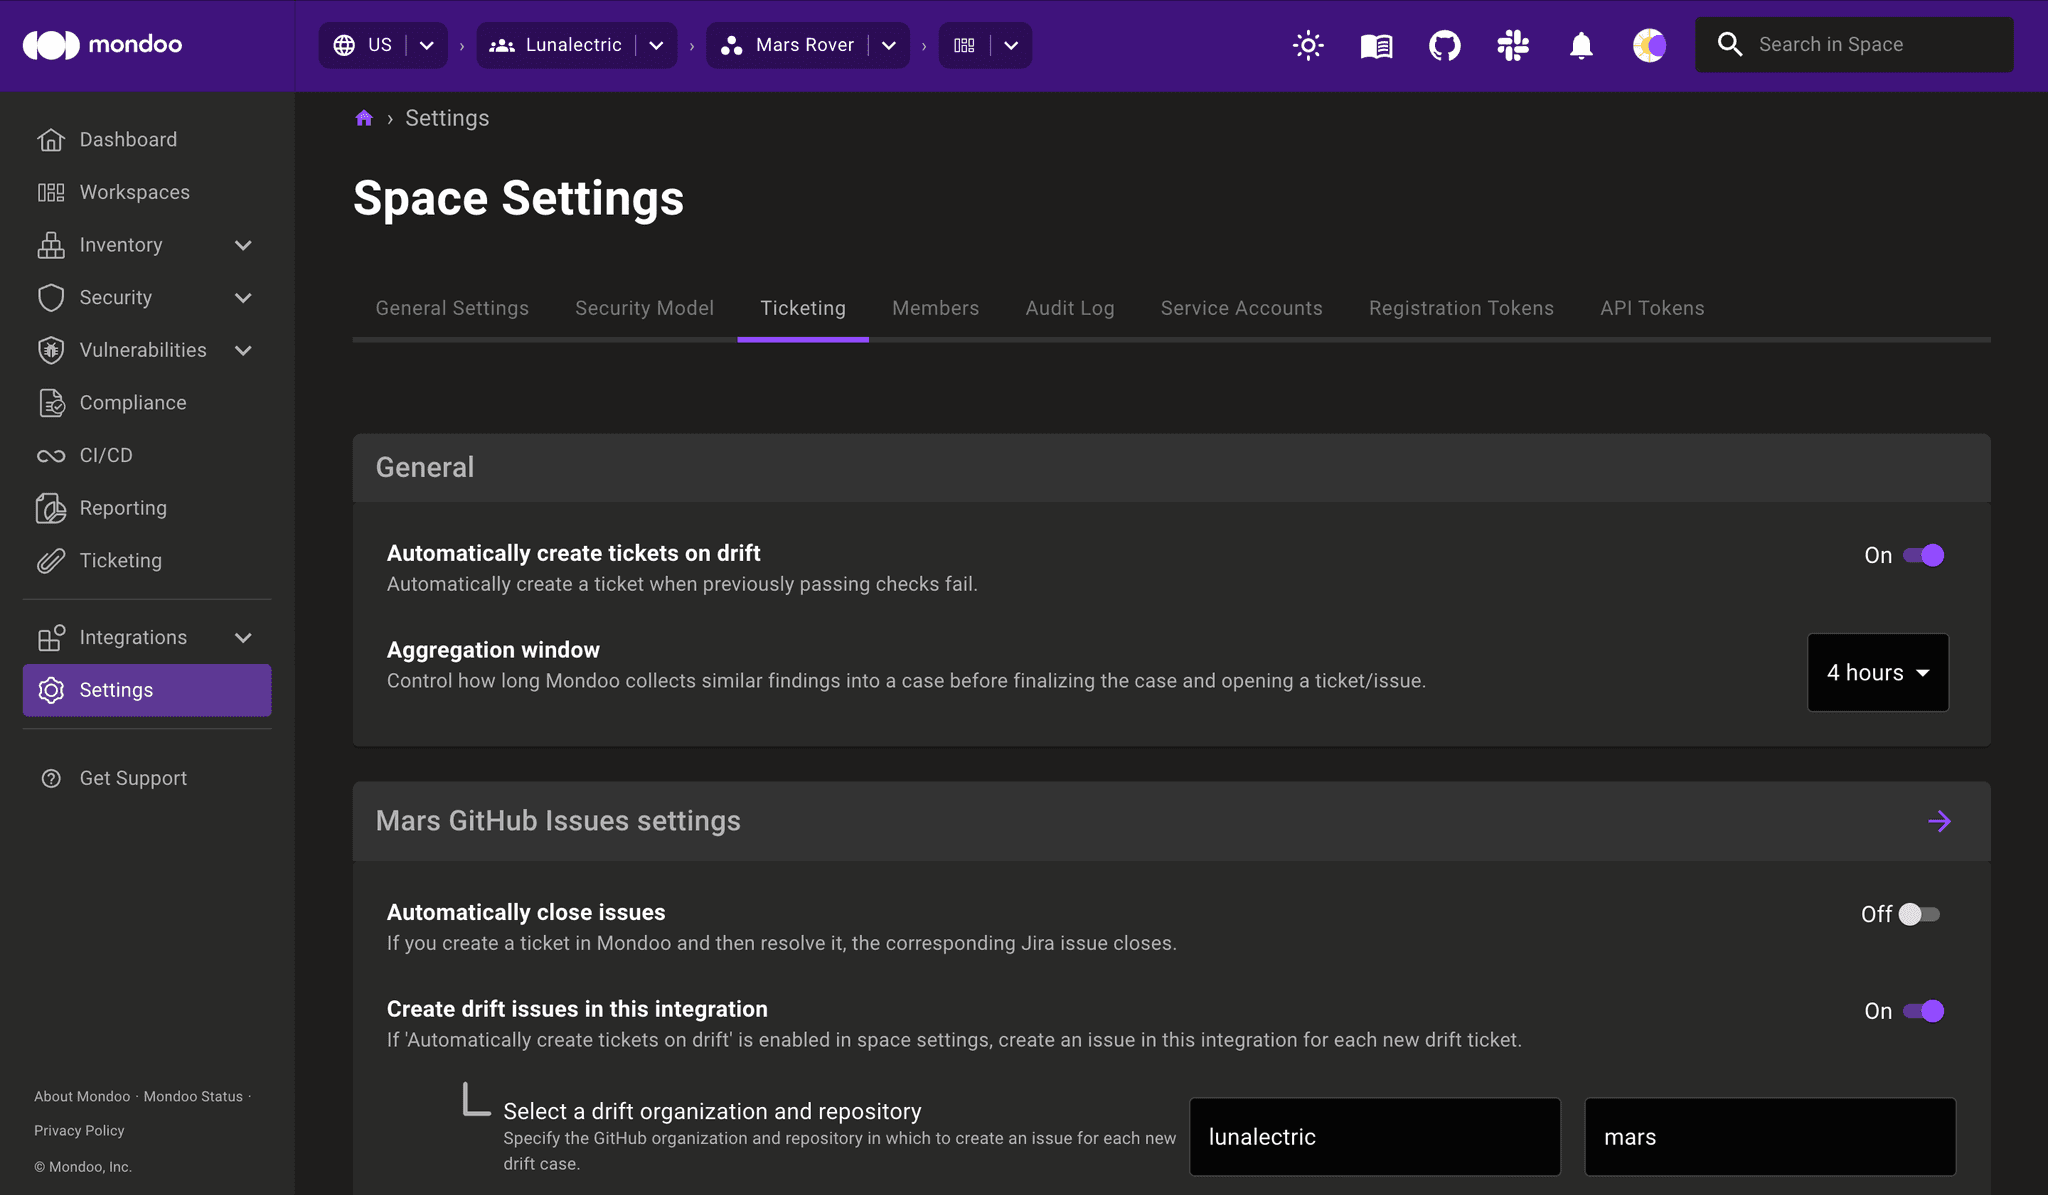Screen dimensions: 2048x1195
Task: Open the Aggregation window 4 hours dropdown
Action: (1877, 672)
